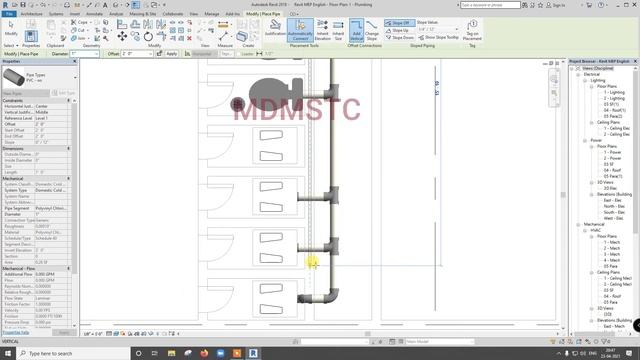Click the red Delete X icon

click(189, 38)
